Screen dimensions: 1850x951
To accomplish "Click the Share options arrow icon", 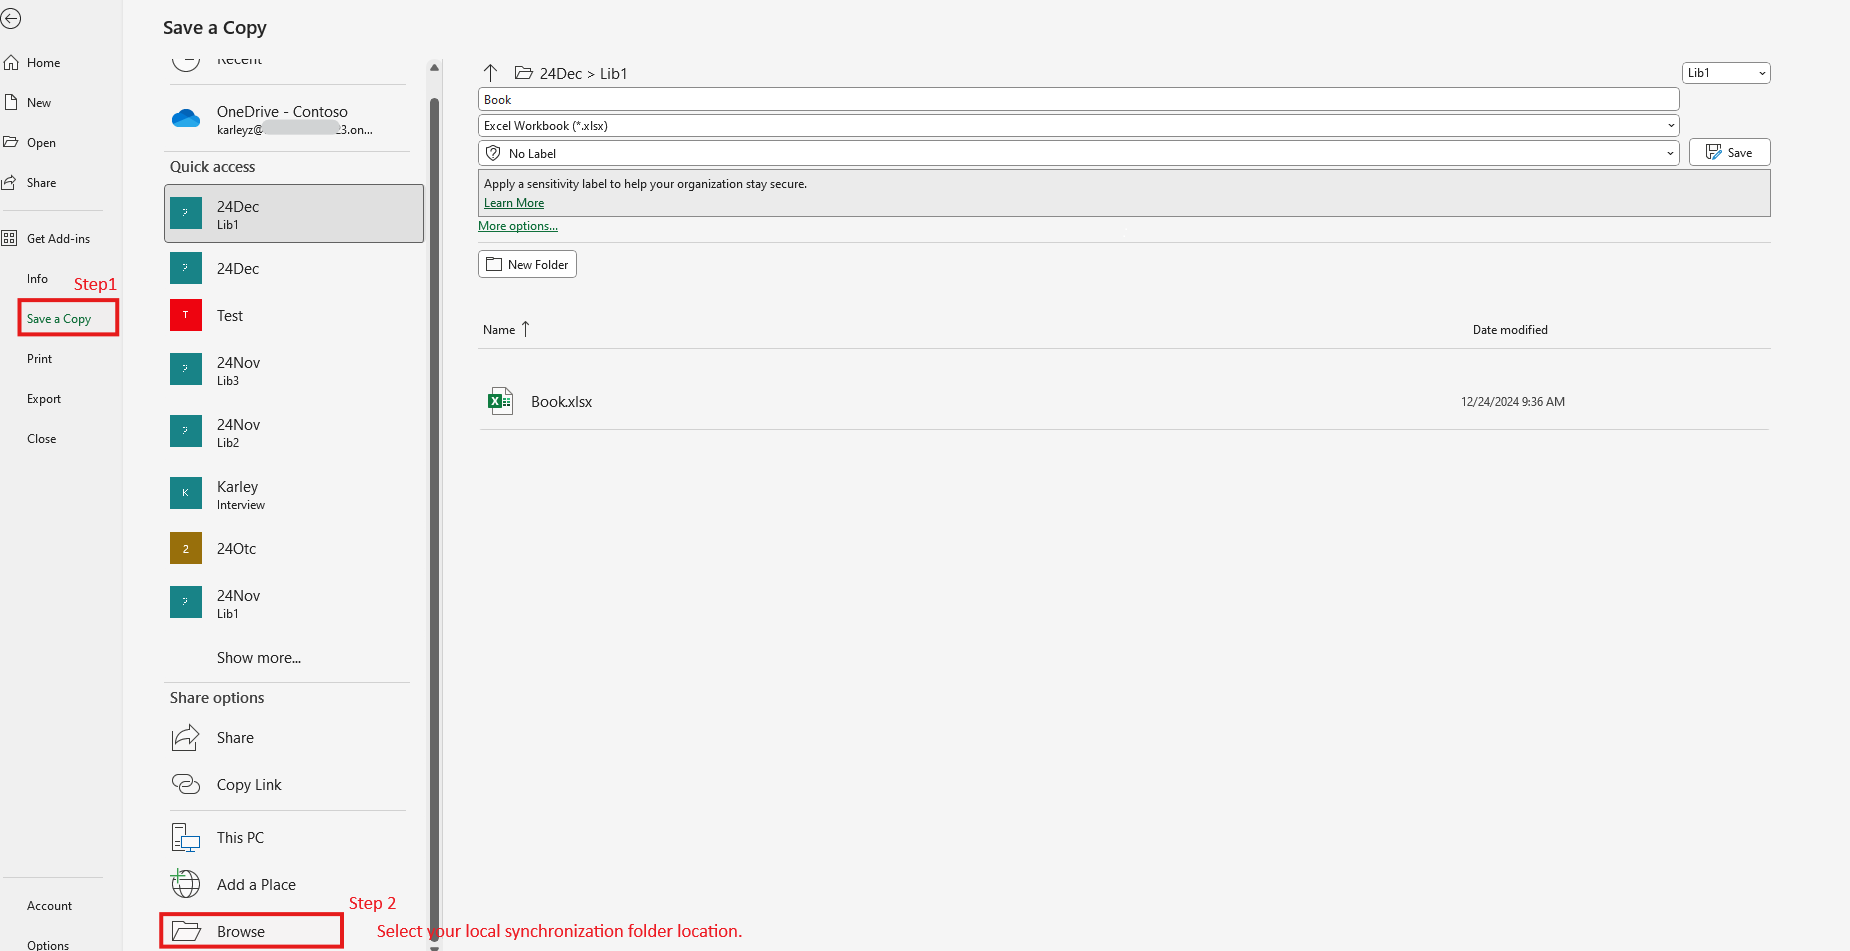I will [x=186, y=738].
